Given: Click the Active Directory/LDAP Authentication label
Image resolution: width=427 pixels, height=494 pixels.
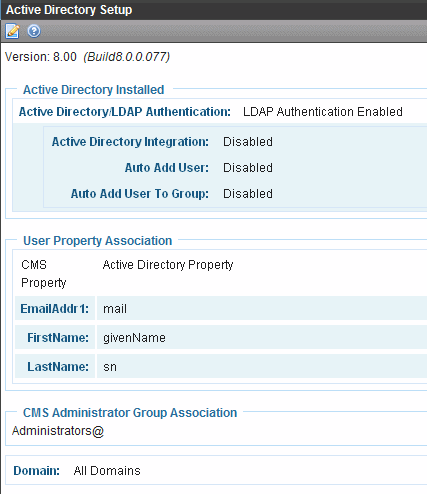Looking at the screenshot, I should click(x=125, y=112).
